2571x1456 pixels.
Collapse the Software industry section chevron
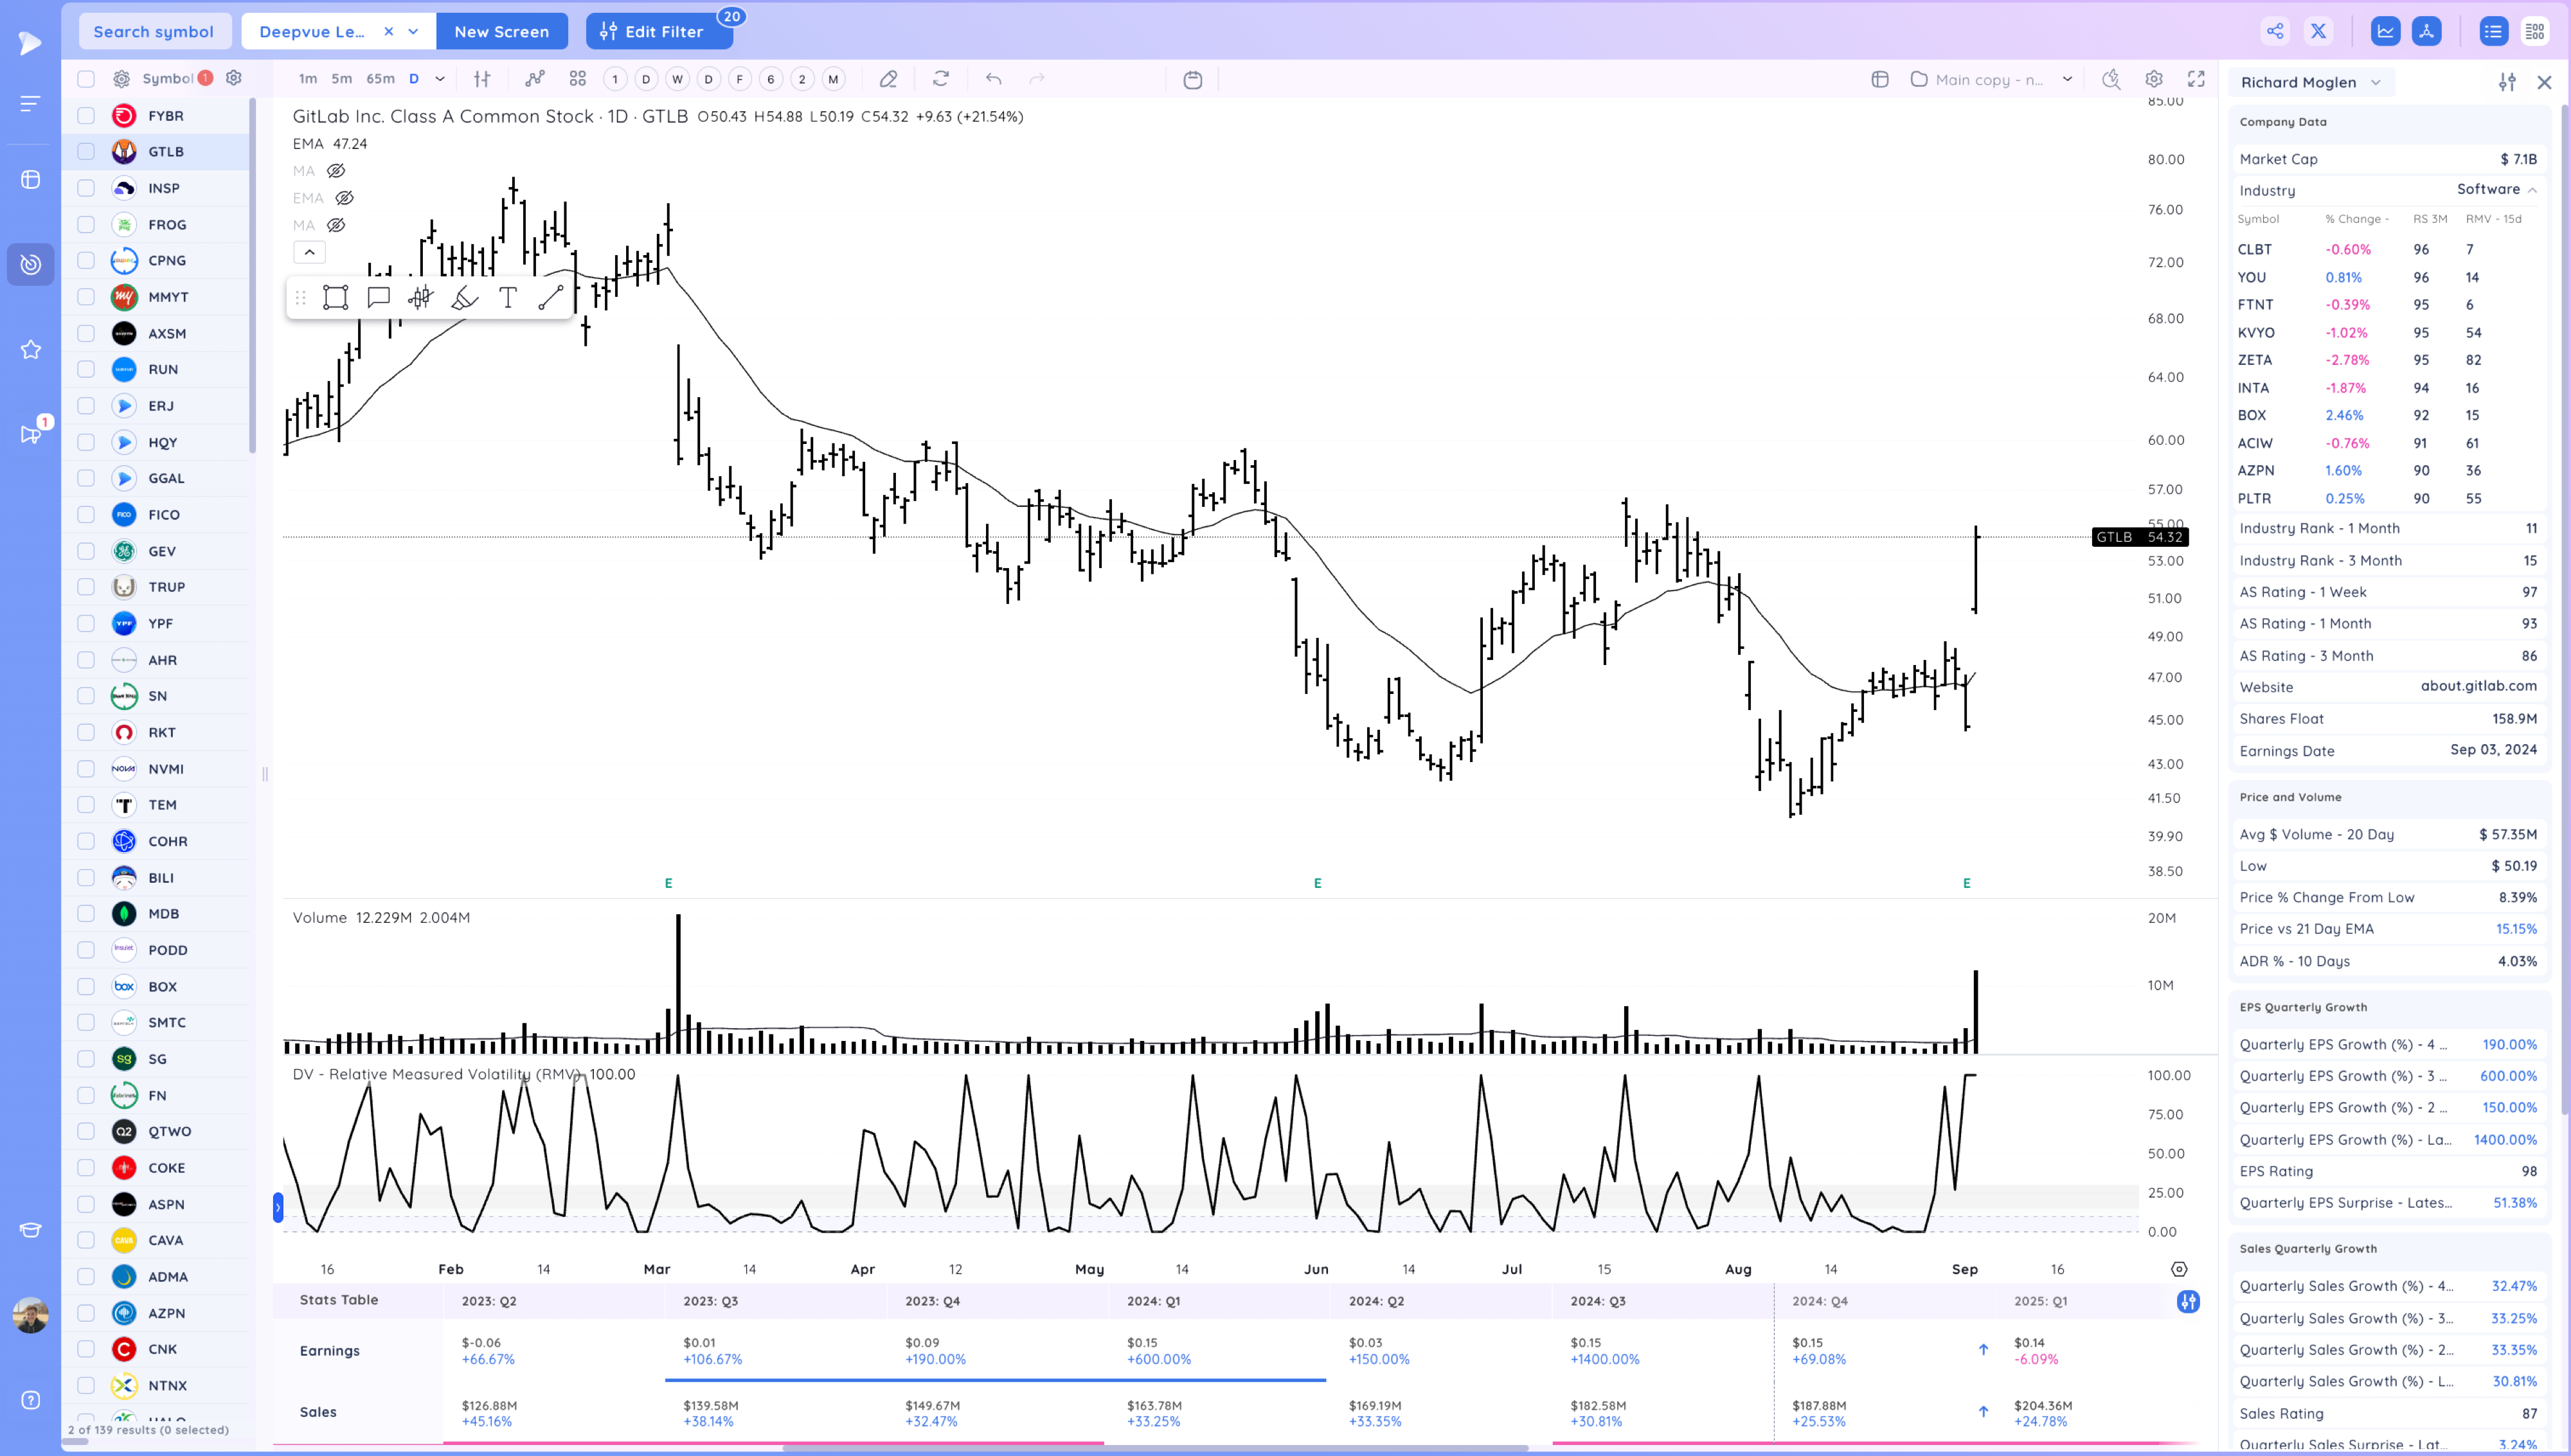(2532, 190)
